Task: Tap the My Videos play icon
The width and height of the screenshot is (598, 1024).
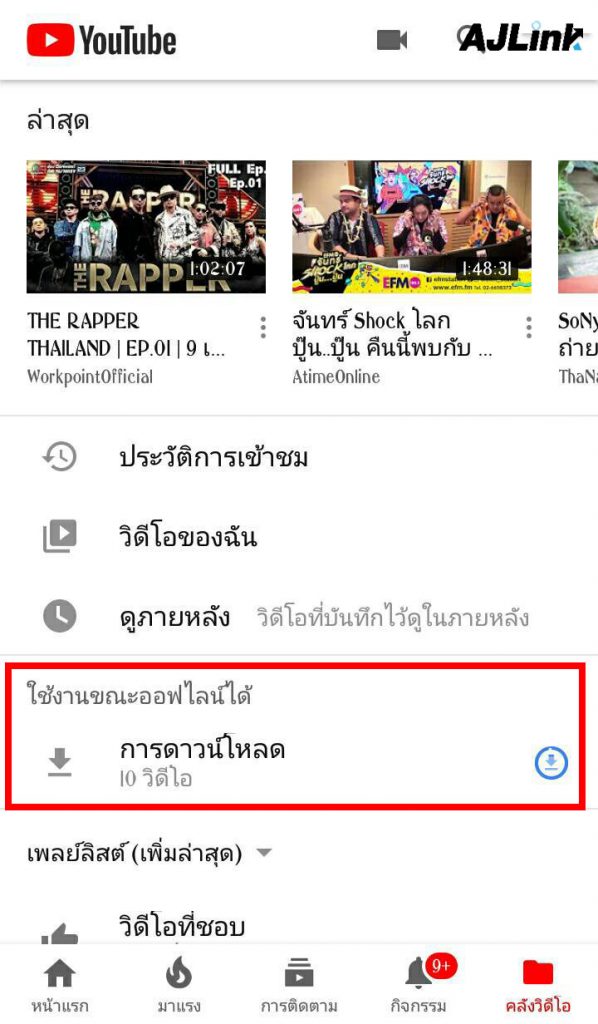Action: point(59,536)
